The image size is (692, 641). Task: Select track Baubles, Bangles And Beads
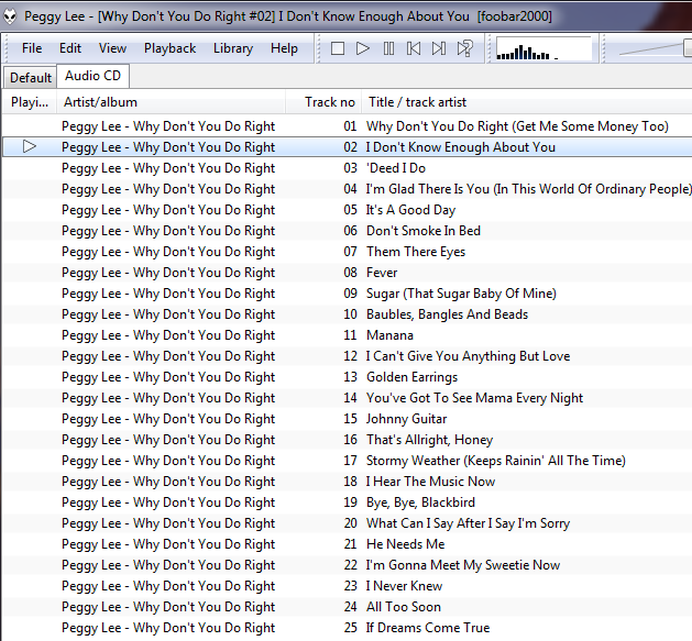[x=347, y=314]
